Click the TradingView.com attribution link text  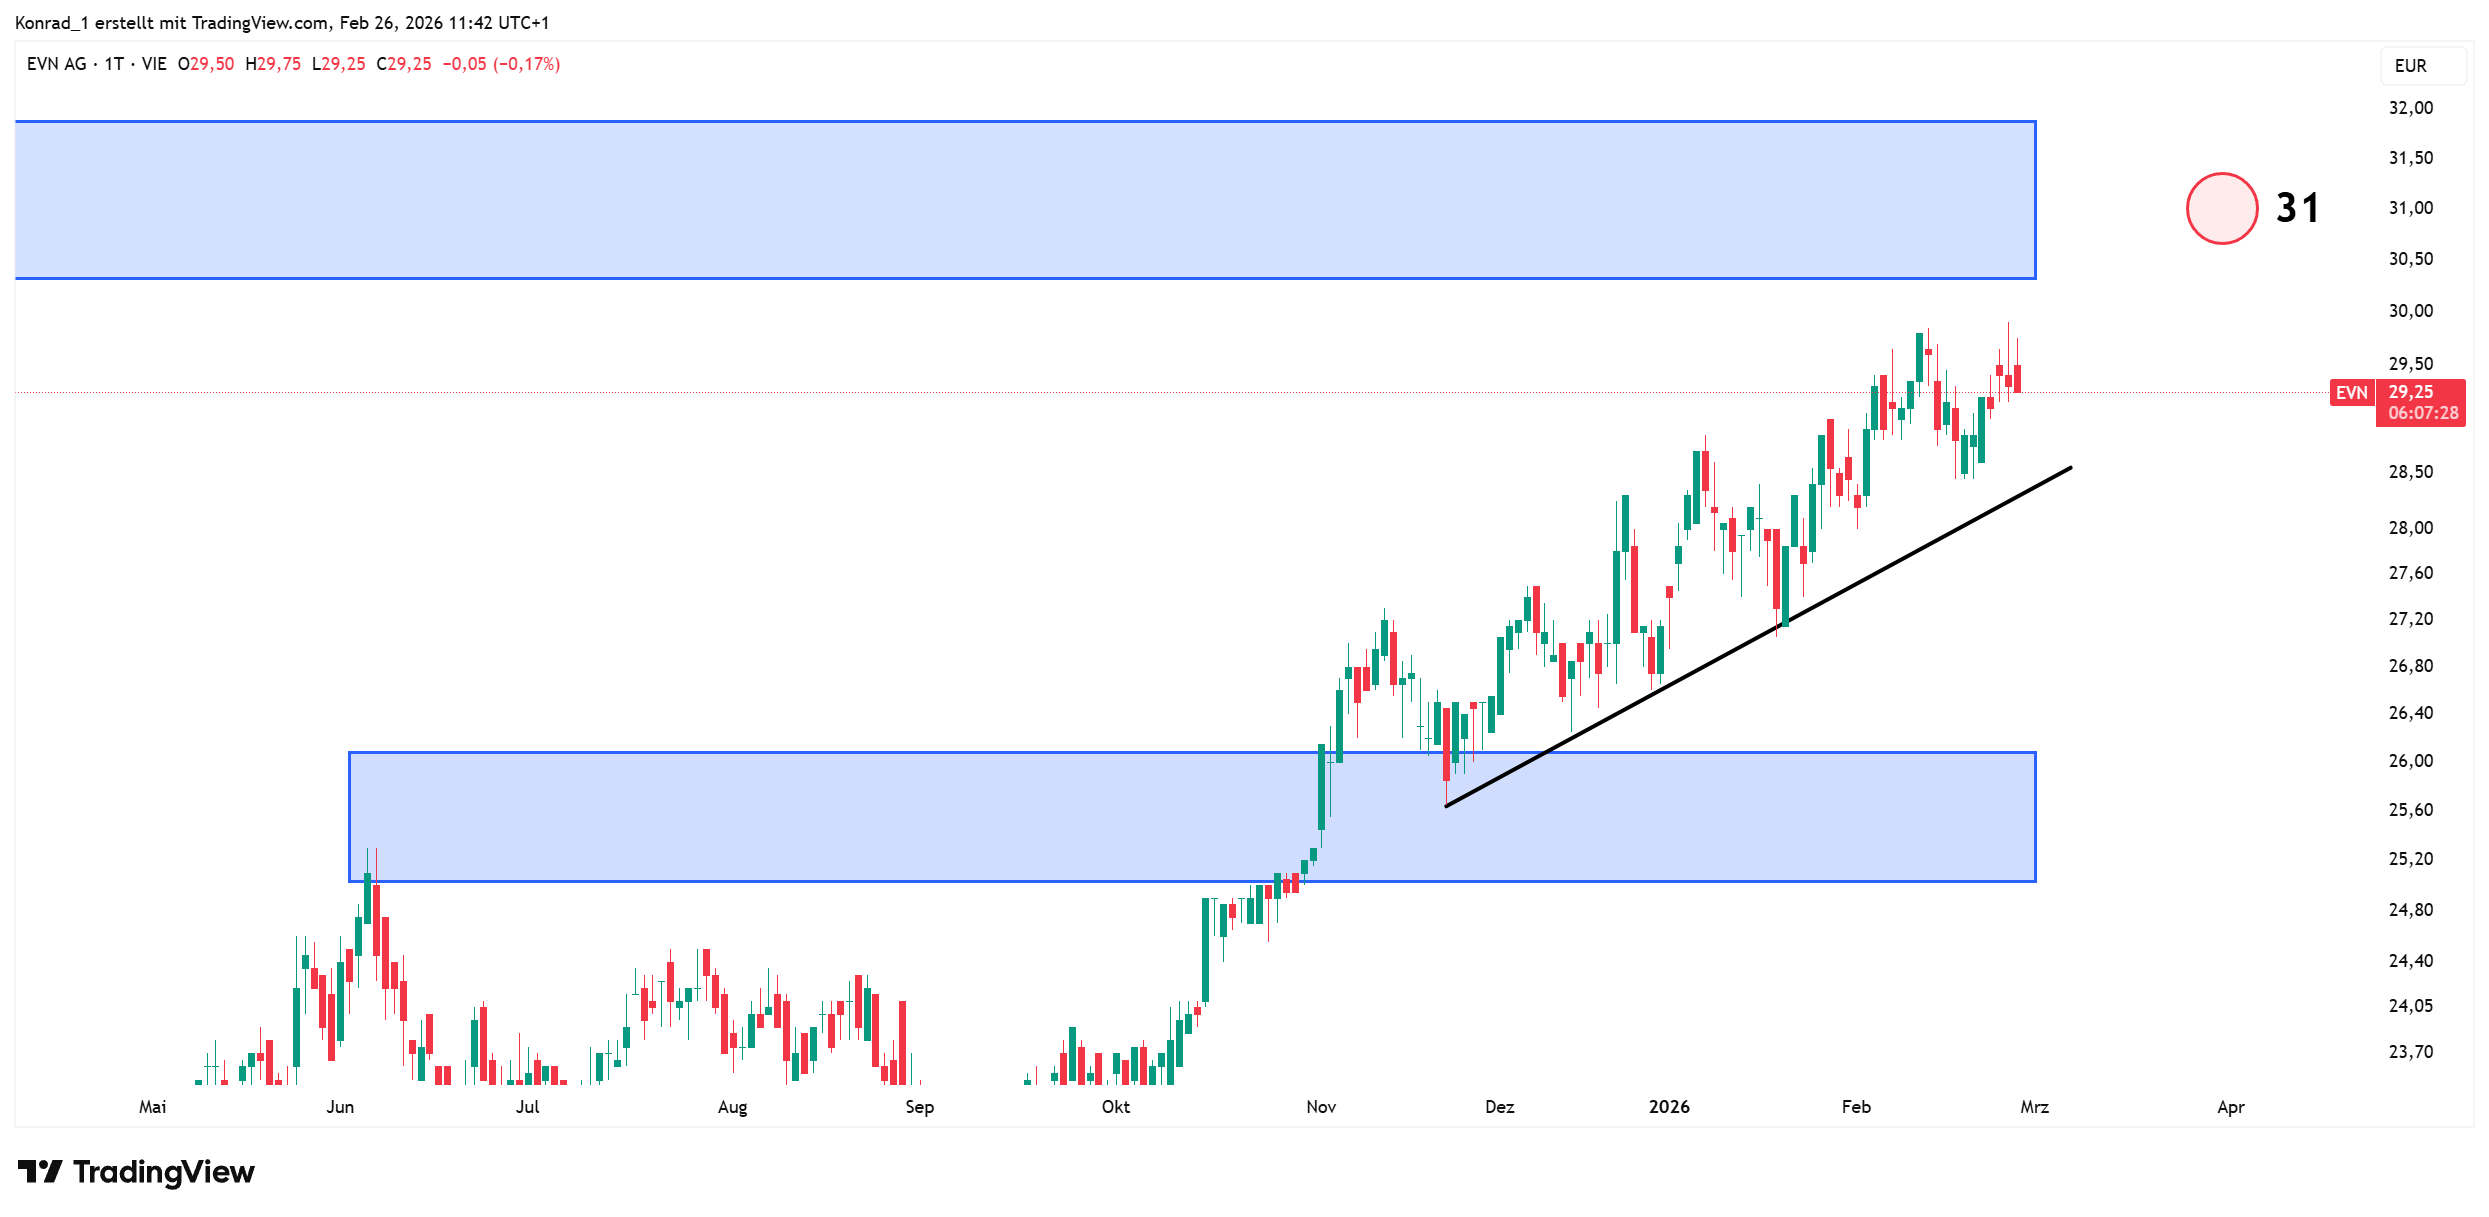259,23
